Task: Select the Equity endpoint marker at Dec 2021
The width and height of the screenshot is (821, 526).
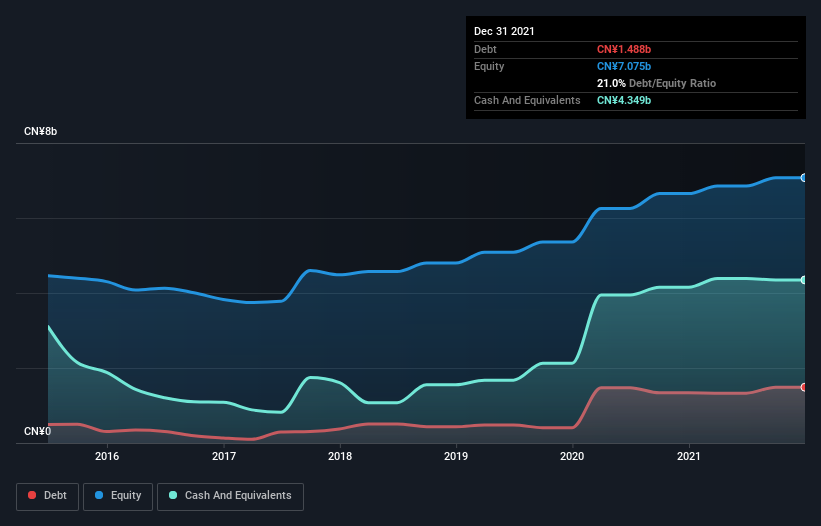Action: pyautogui.click(x=804, y=178)
